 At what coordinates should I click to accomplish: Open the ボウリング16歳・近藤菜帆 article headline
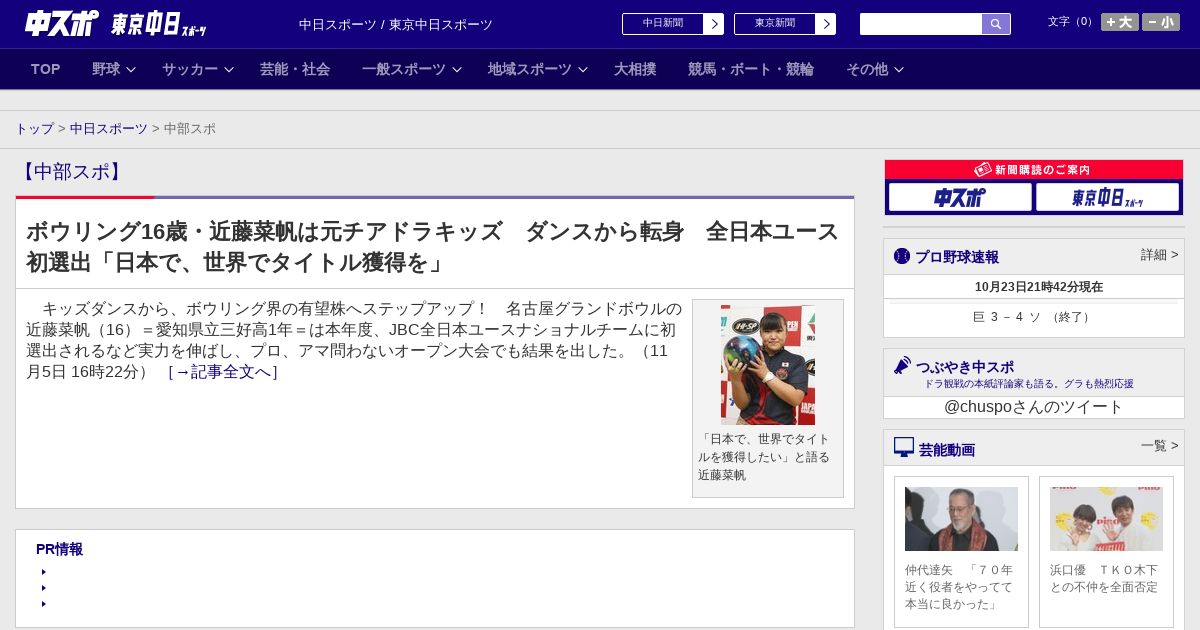tap(432, 246)
